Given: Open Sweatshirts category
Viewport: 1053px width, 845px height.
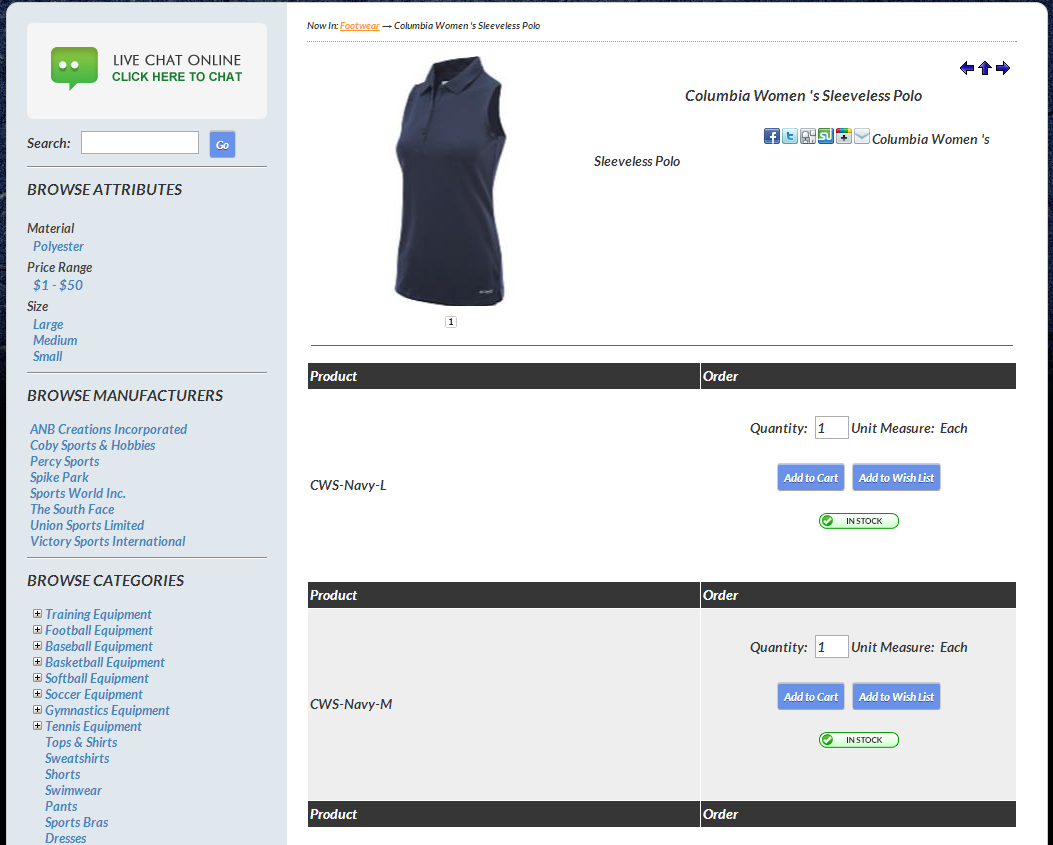Looking at the screenshot, I should 77,758.
